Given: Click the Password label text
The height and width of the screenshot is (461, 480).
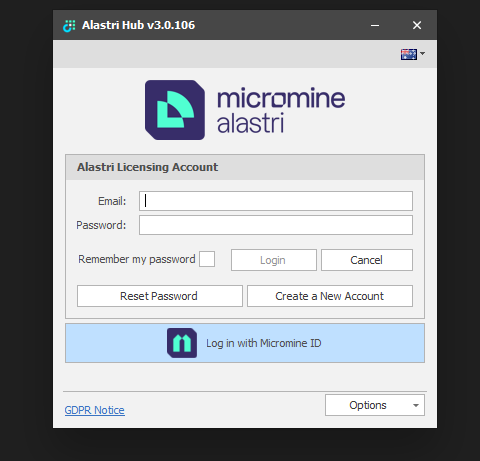Looking at the screenshot, I should [x=101, y=225].
